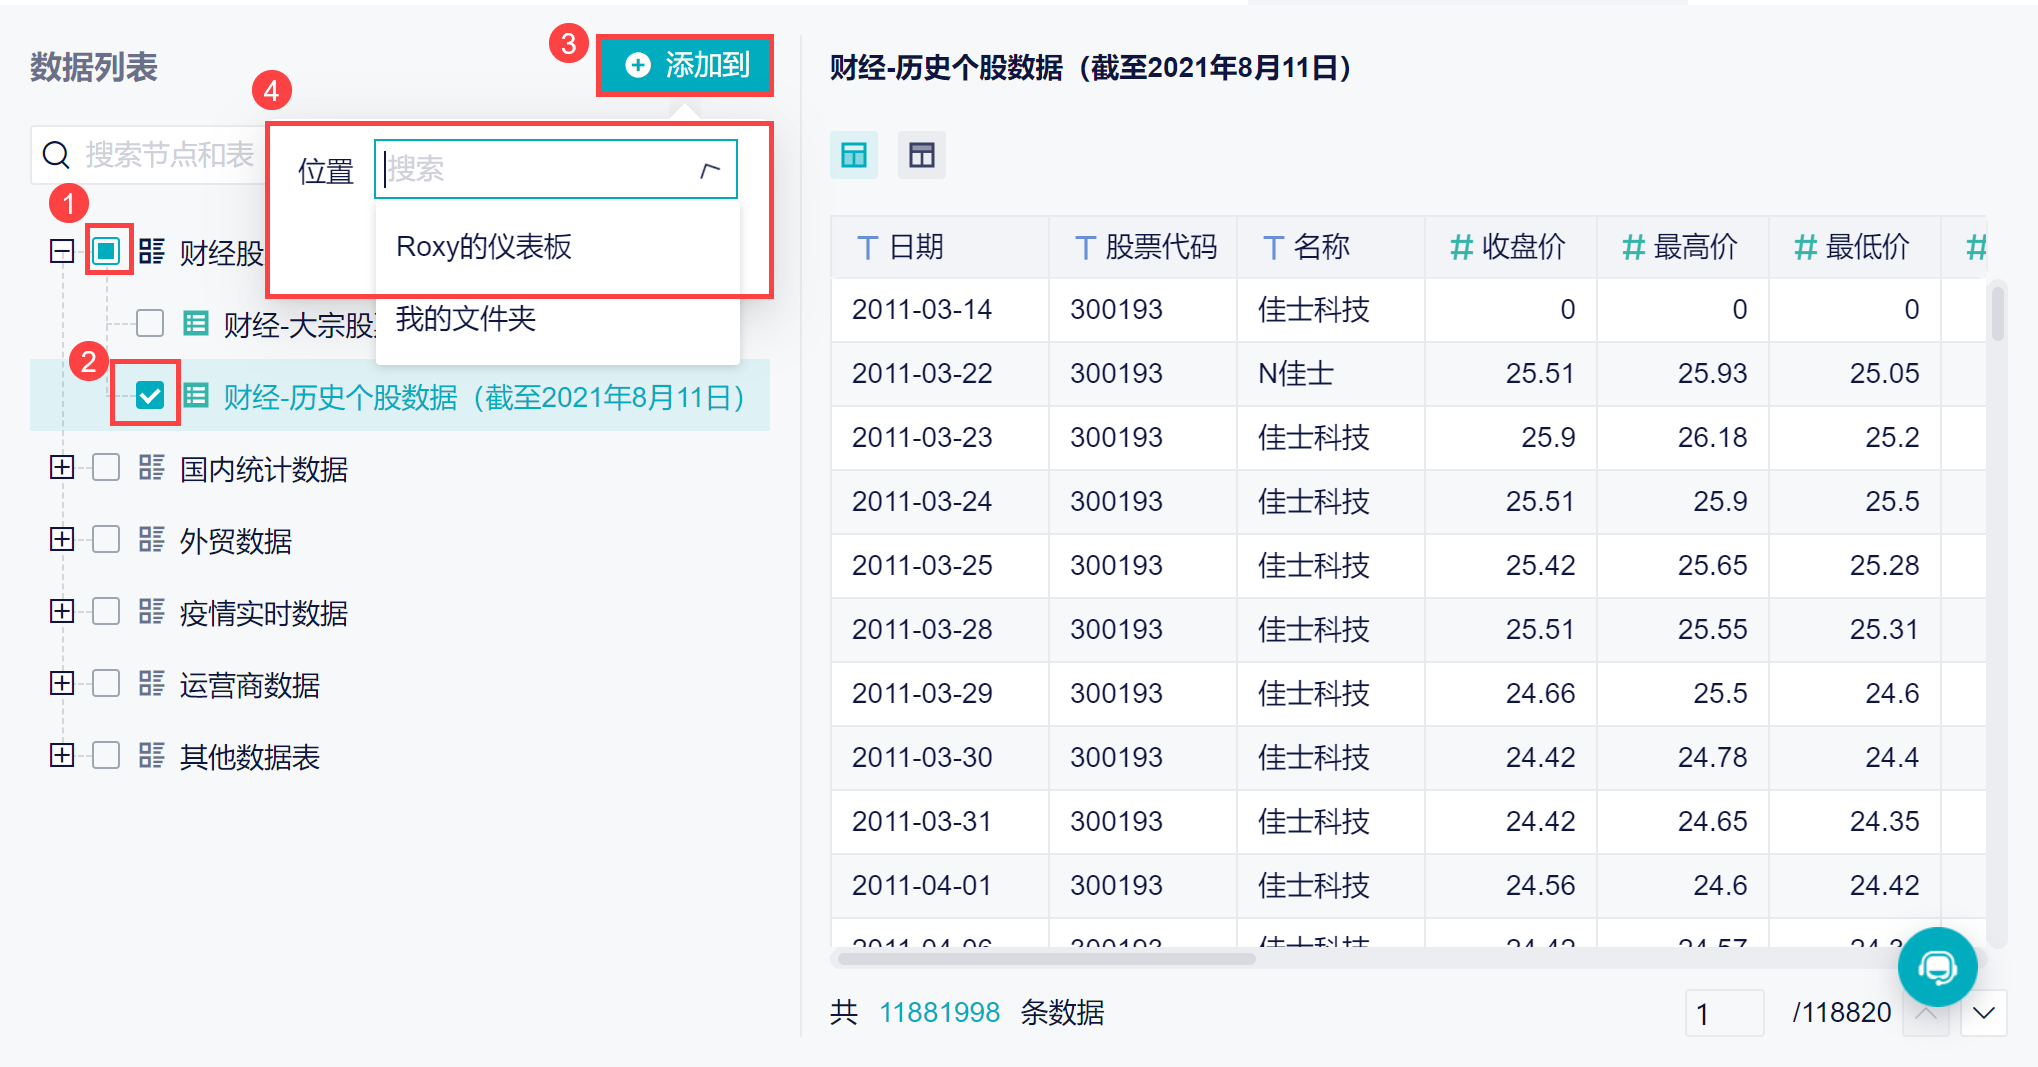Image resolution: width=2038 pixels, height=1067 pixels.
Task: Click the 数据列表 panel title
Action: click(x=94, y=67)
